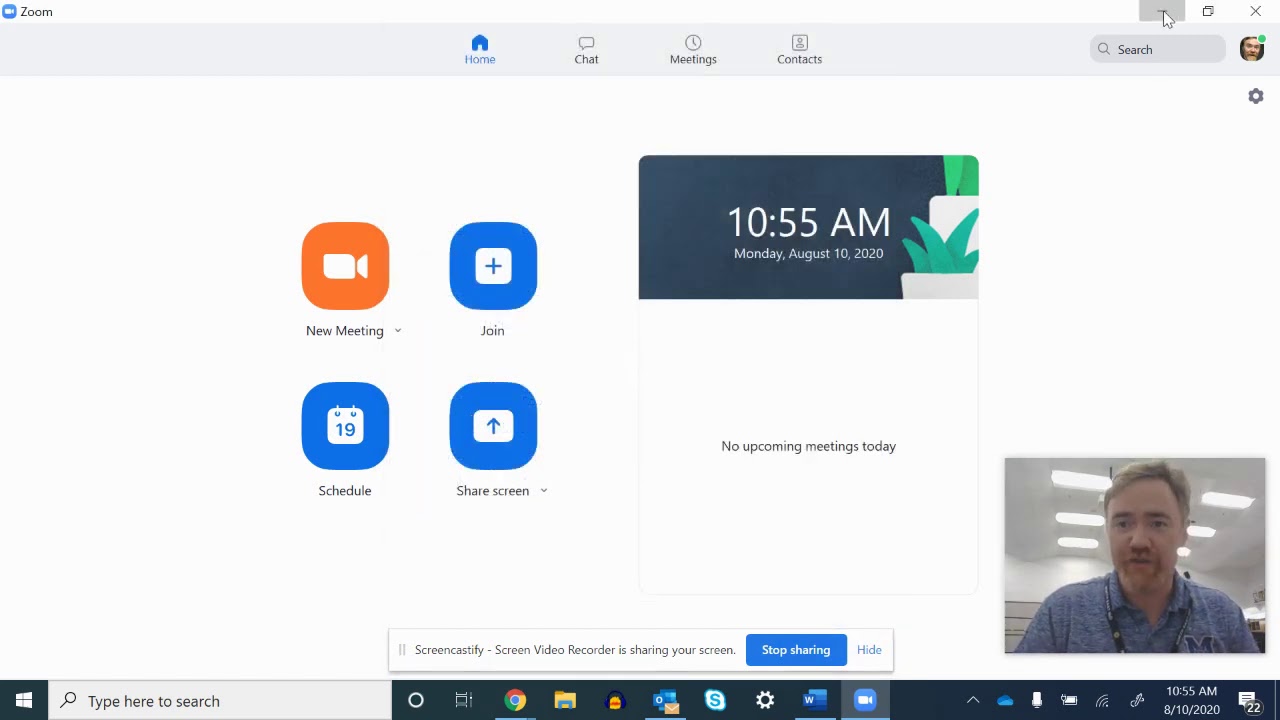The height and width of the screenshot is (720, 1280).
Task: Switch to the Home tab
Action: tap(480, 49)
